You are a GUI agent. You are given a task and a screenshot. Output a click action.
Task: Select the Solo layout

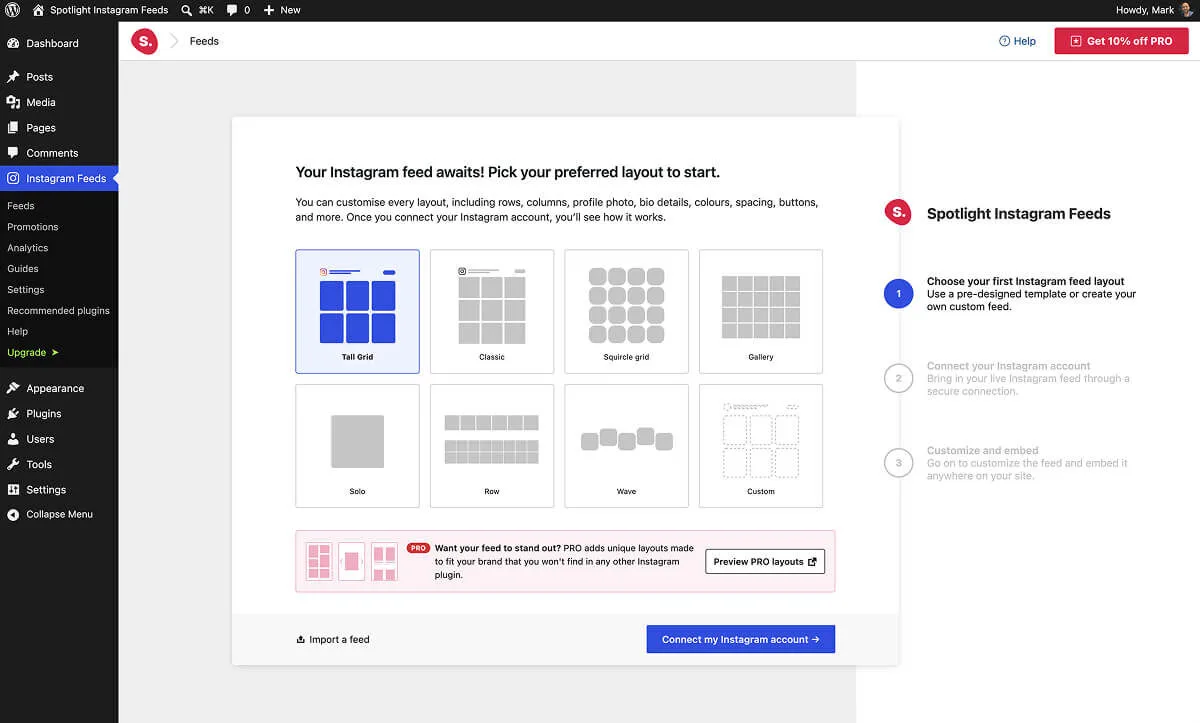click(x=357, y=446)
